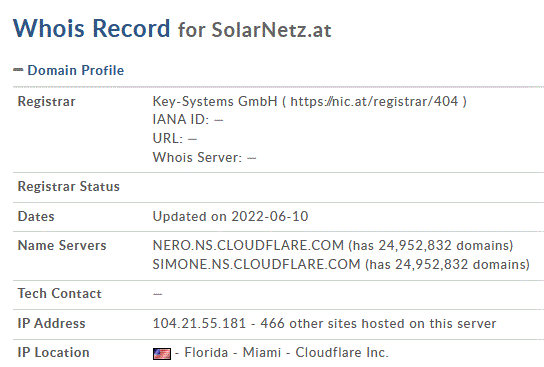The image size is (544, 367).
Task: Click the 'Registrar Status' row label
Action: (69, 186)
